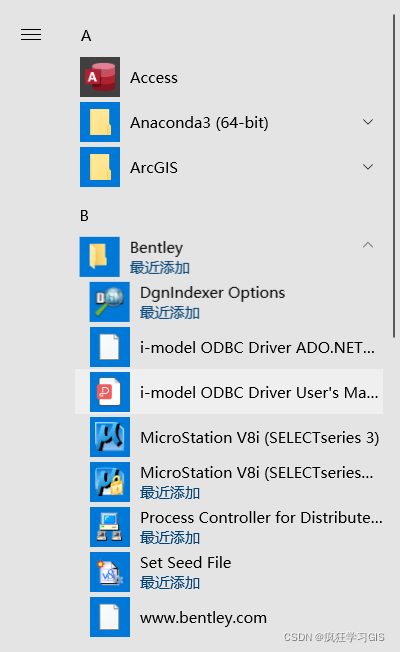Screen dimensions: 400x652
Task: Expand the ArcGIS folder chevron
Action: [x=368, y=167]
